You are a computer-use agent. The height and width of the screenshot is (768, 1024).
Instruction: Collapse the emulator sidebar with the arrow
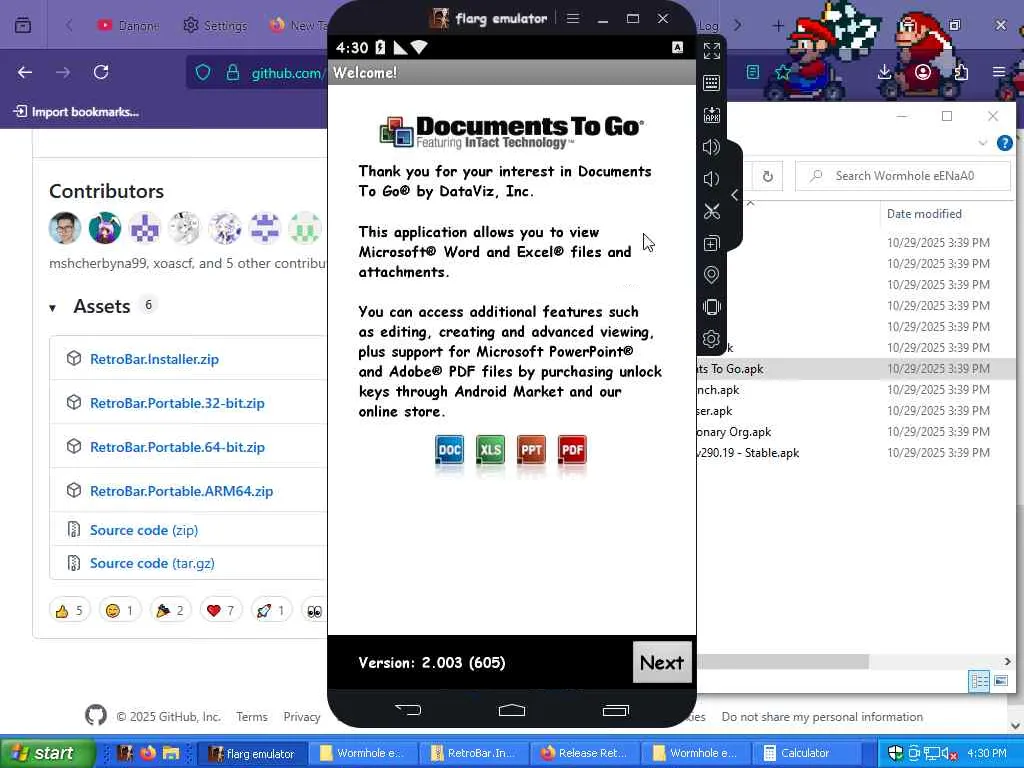tap(735, 195)
